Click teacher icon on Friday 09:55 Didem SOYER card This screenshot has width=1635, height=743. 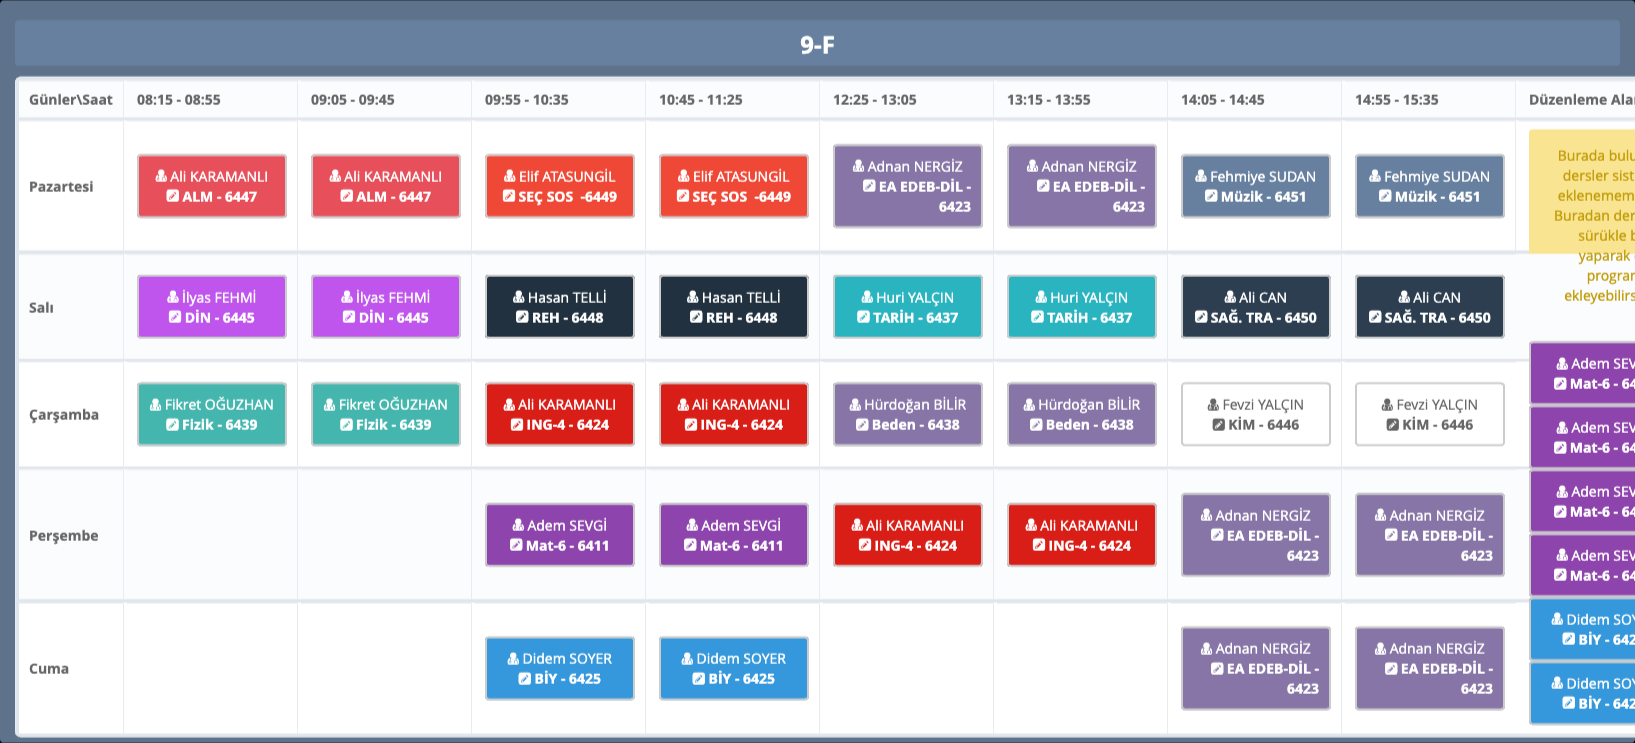pyautogui.click(x=513, y=659)
